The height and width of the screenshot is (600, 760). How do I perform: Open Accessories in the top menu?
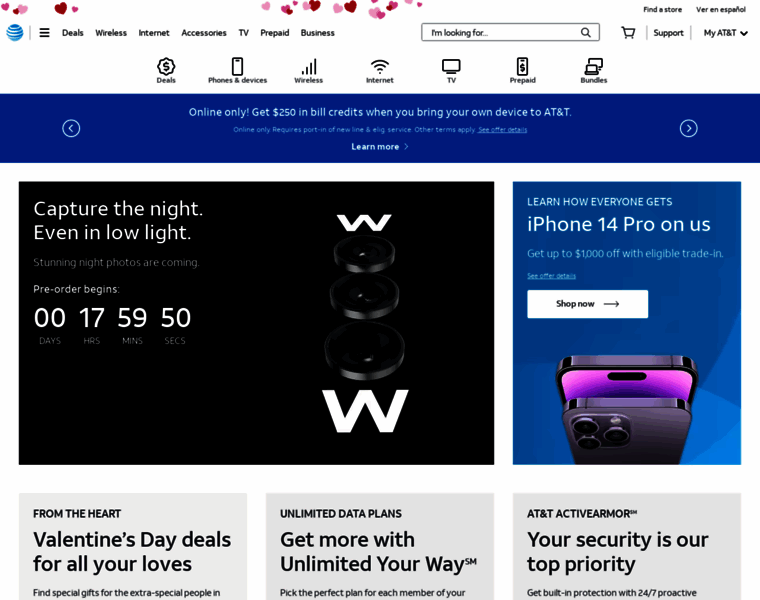click(204, 33)
